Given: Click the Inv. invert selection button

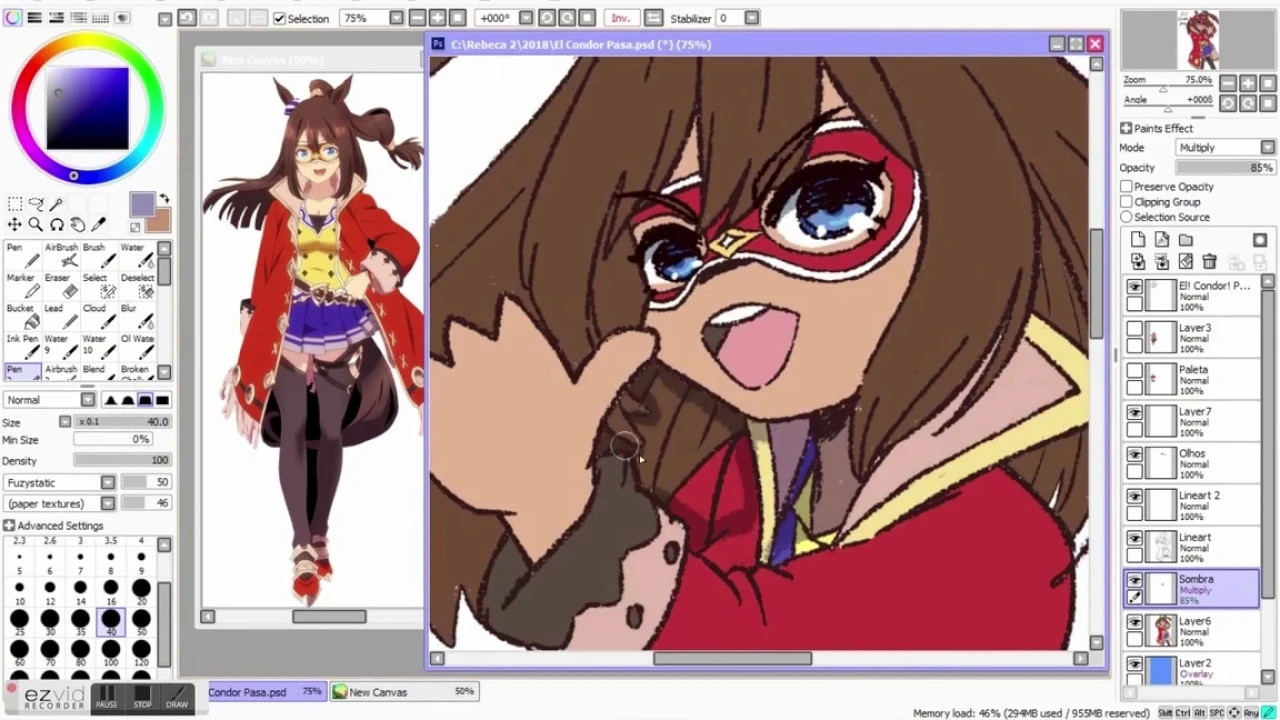Looking at the screenshot, I should point(620,18).
